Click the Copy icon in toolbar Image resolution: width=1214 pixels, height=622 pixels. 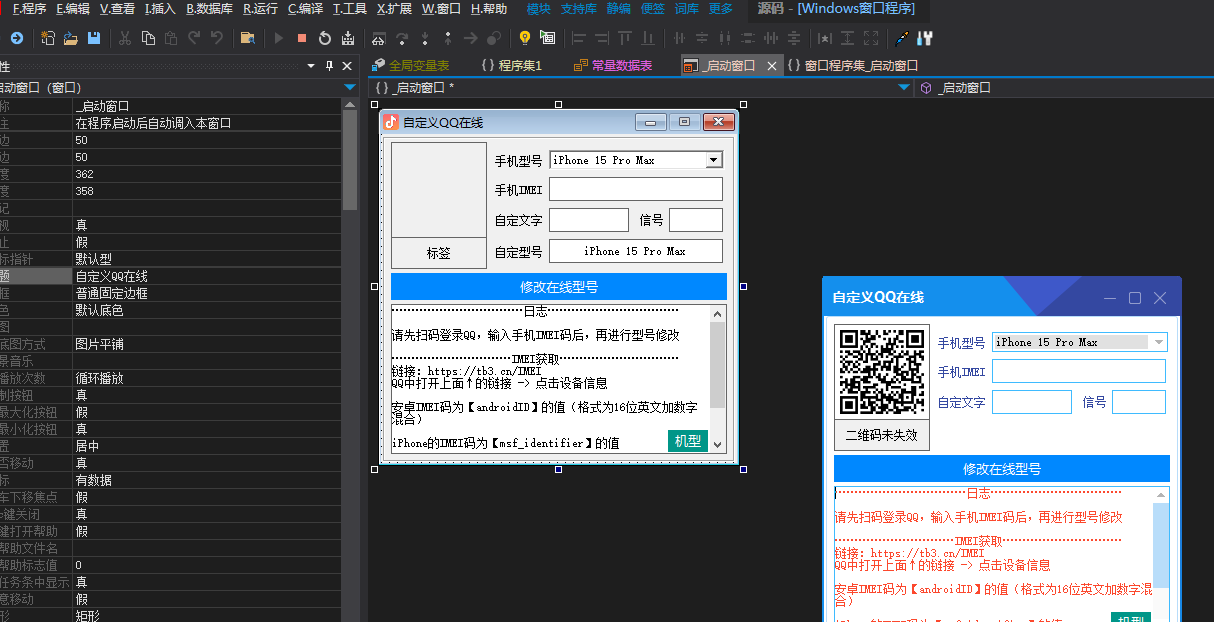tap(148, 39)
